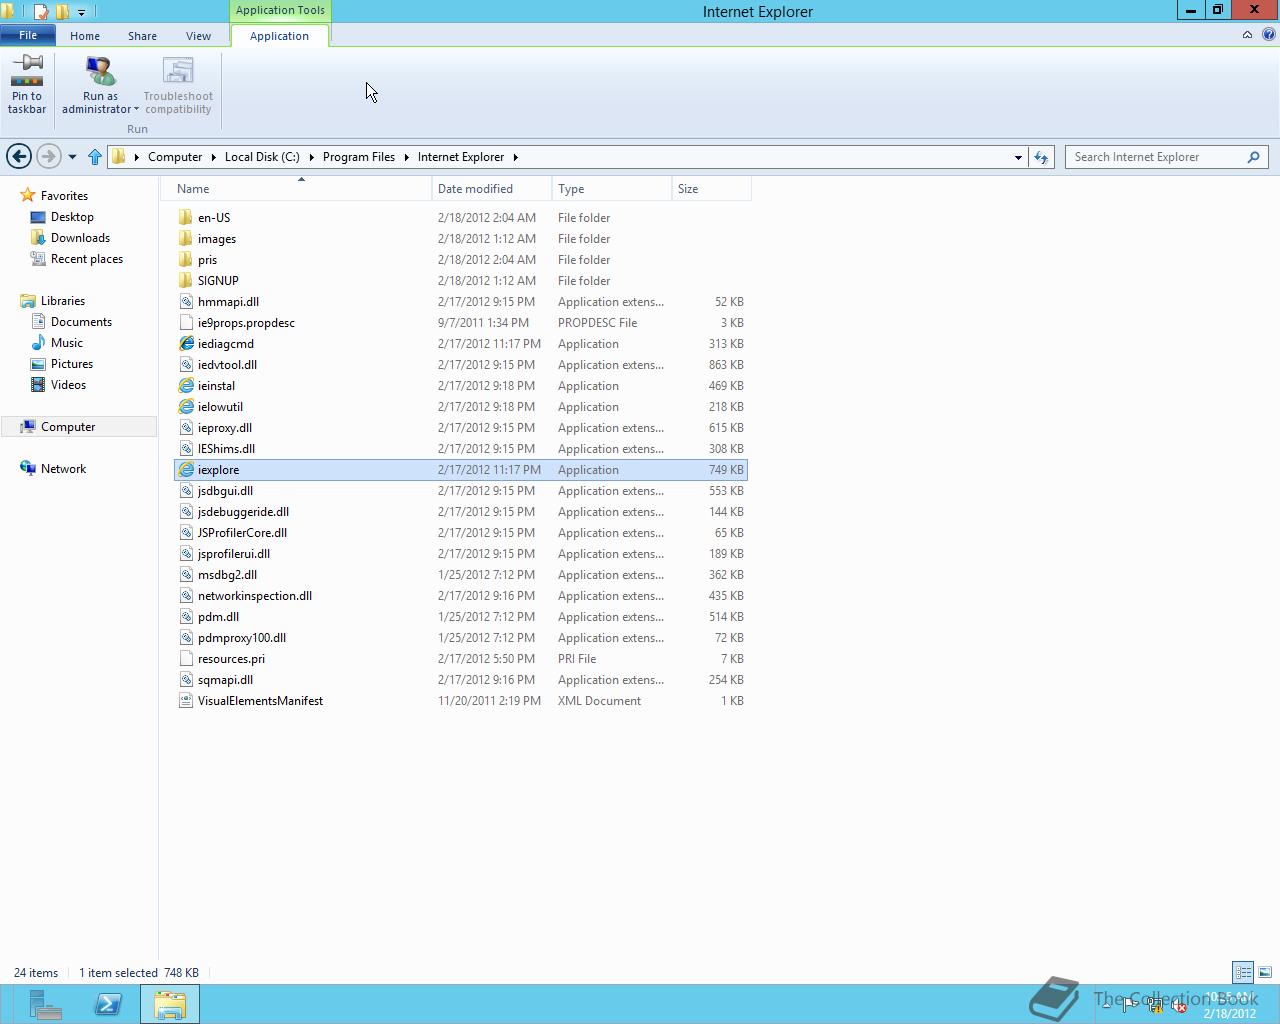Click Program Files in breadcrumb

pyautogui.click(x=359, y=157)
